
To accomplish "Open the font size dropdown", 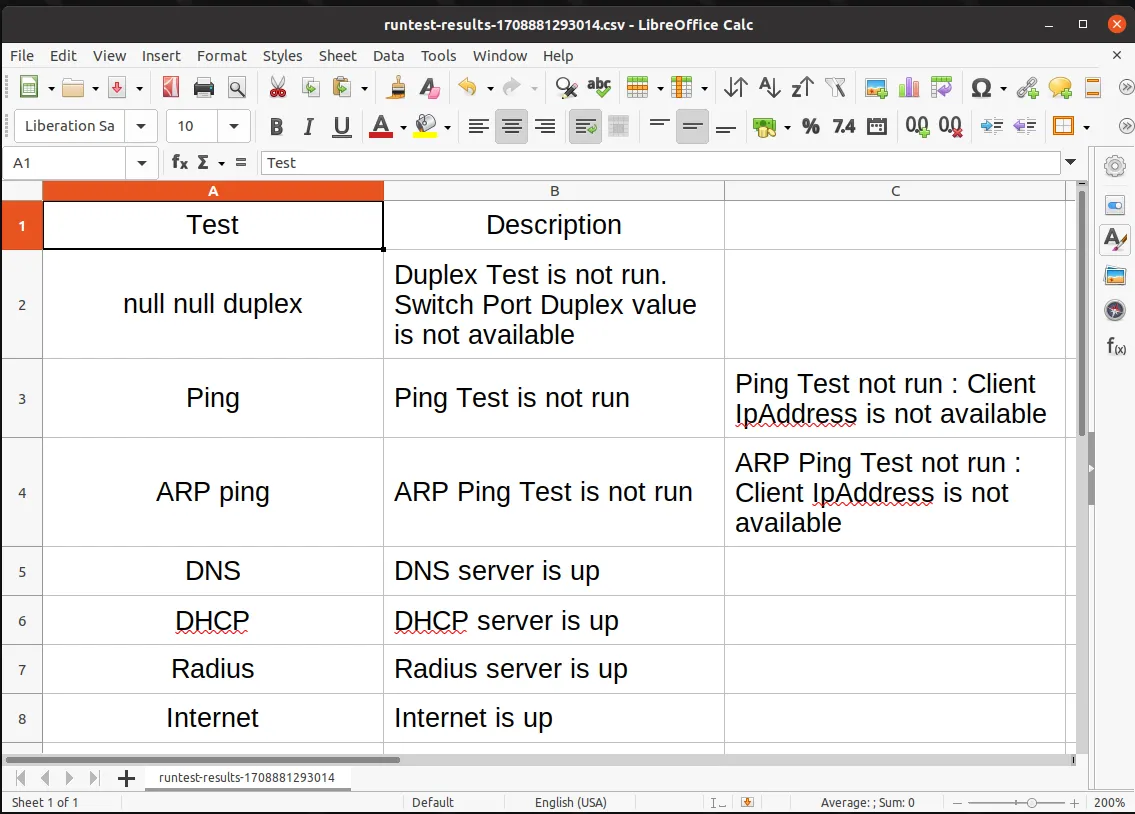I will click(234, 127).
